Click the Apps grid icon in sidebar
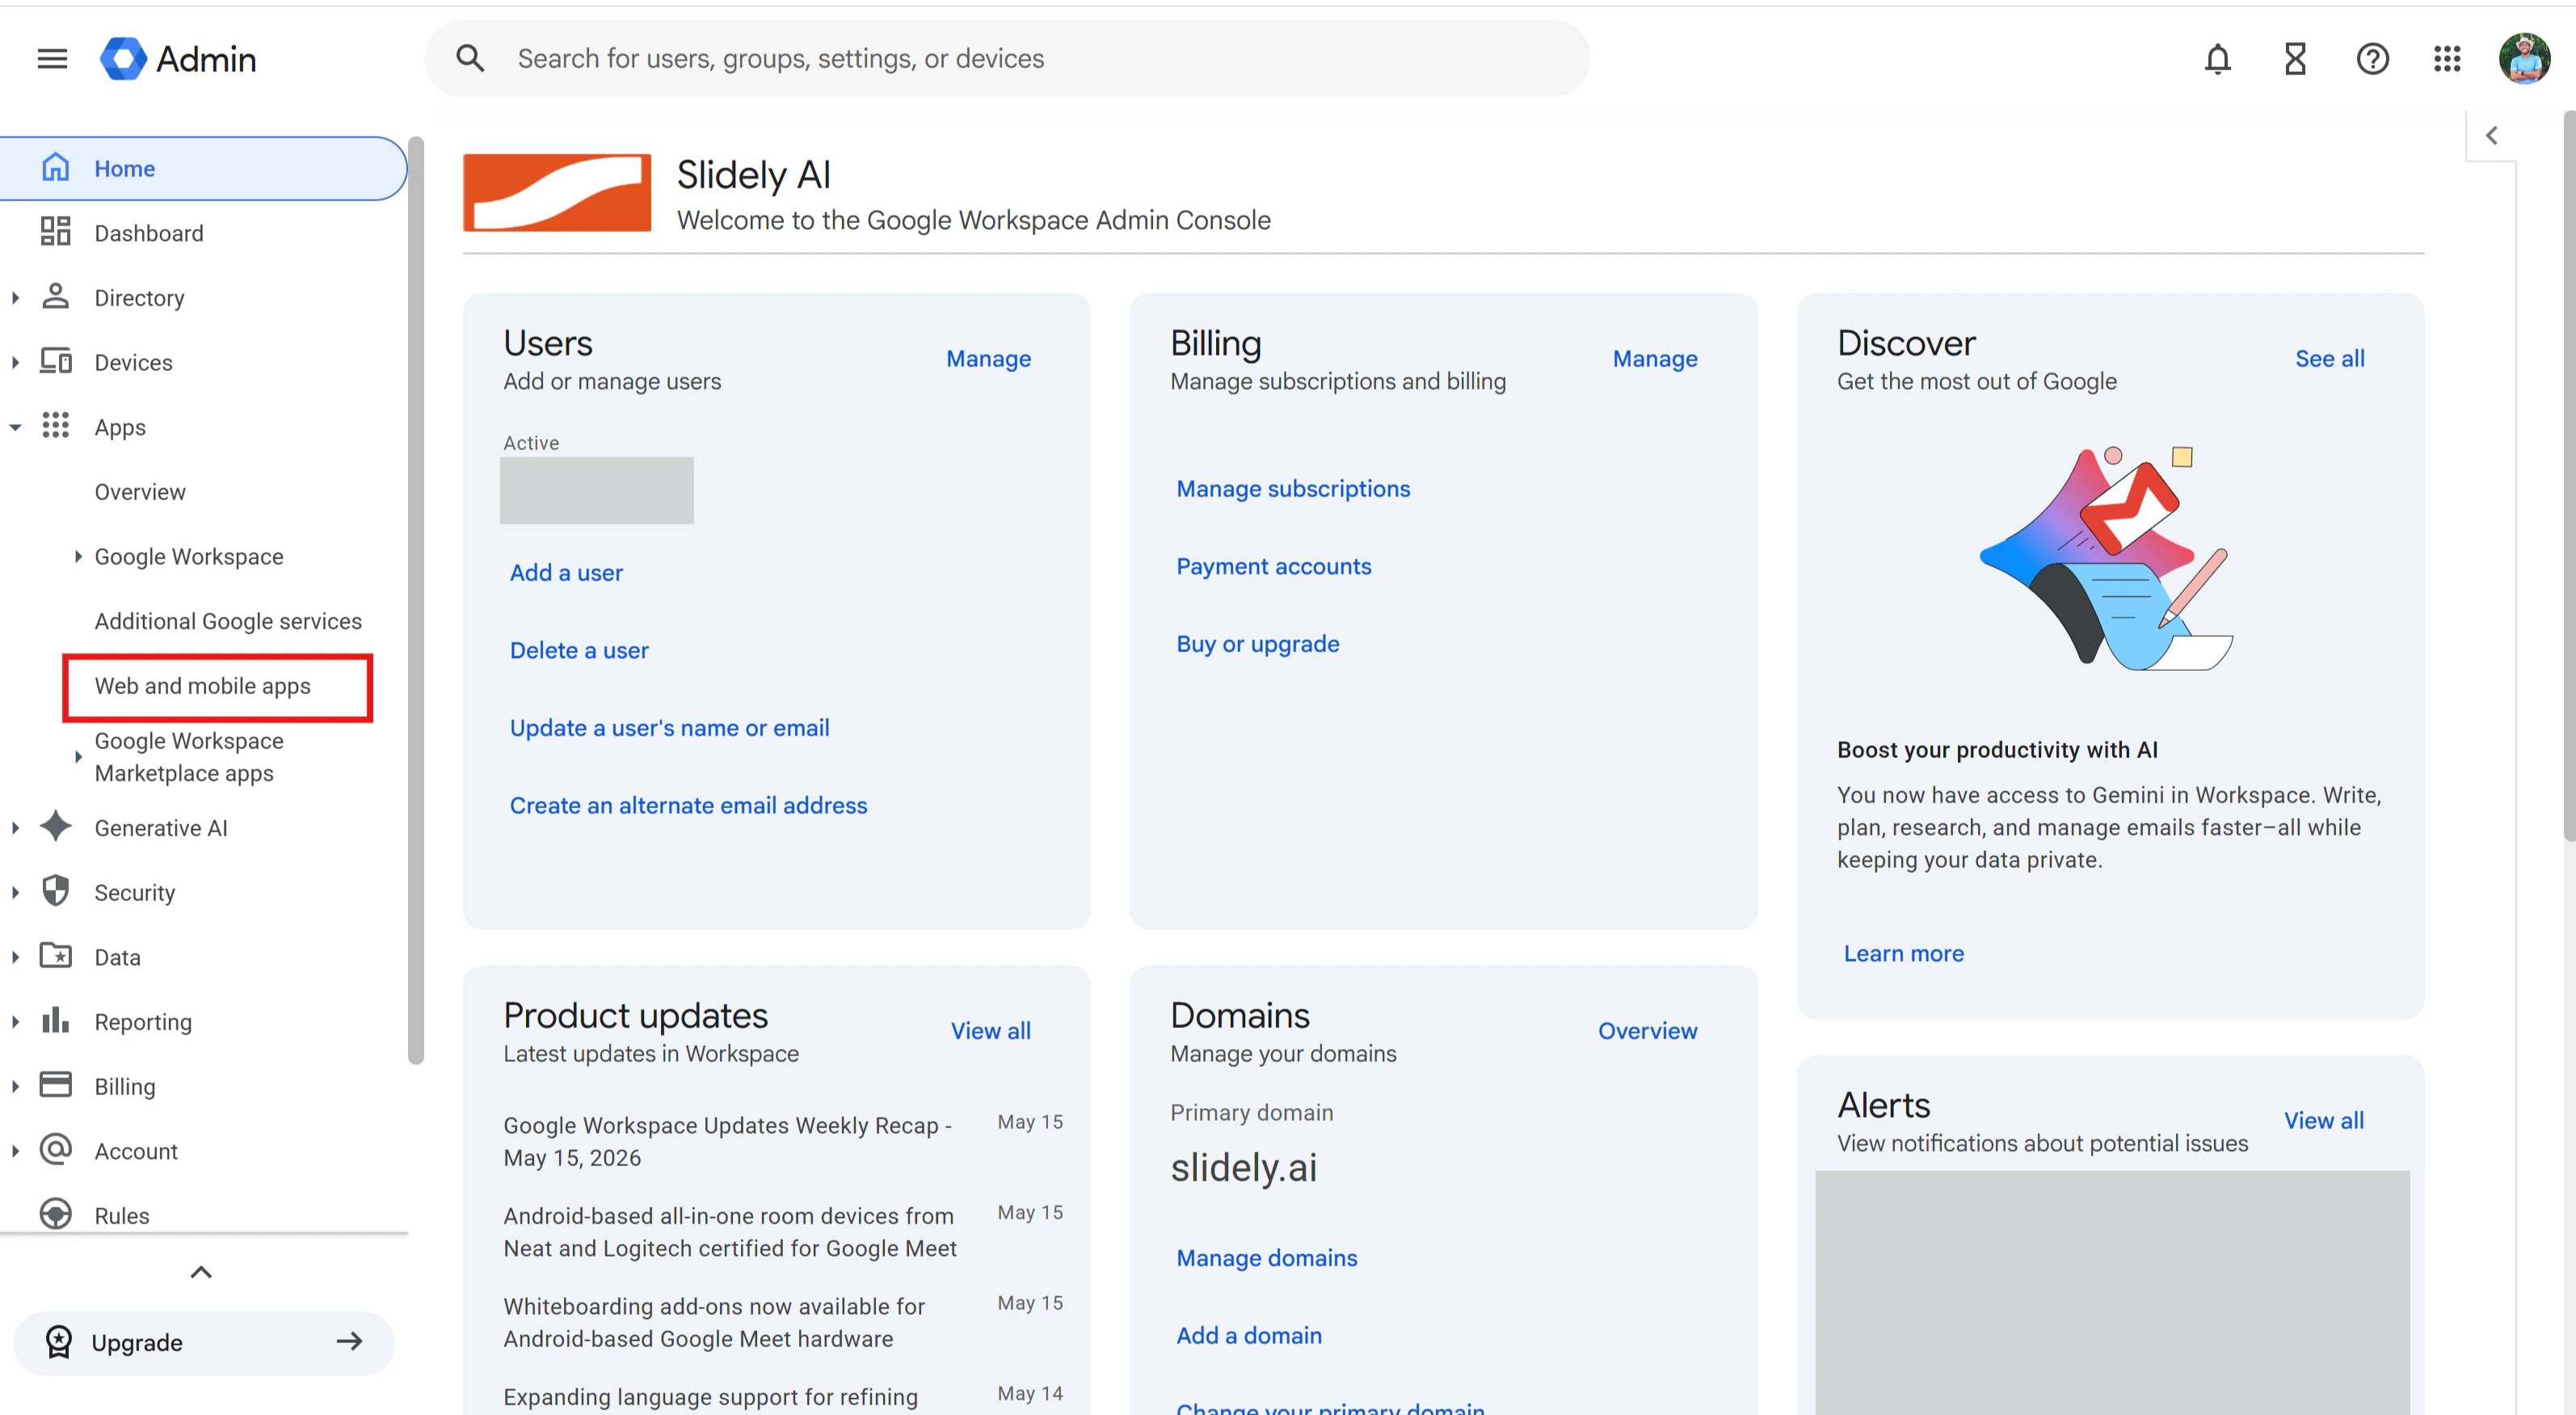The width and height of the screenshot is (2576, 1415). point(56,426)
